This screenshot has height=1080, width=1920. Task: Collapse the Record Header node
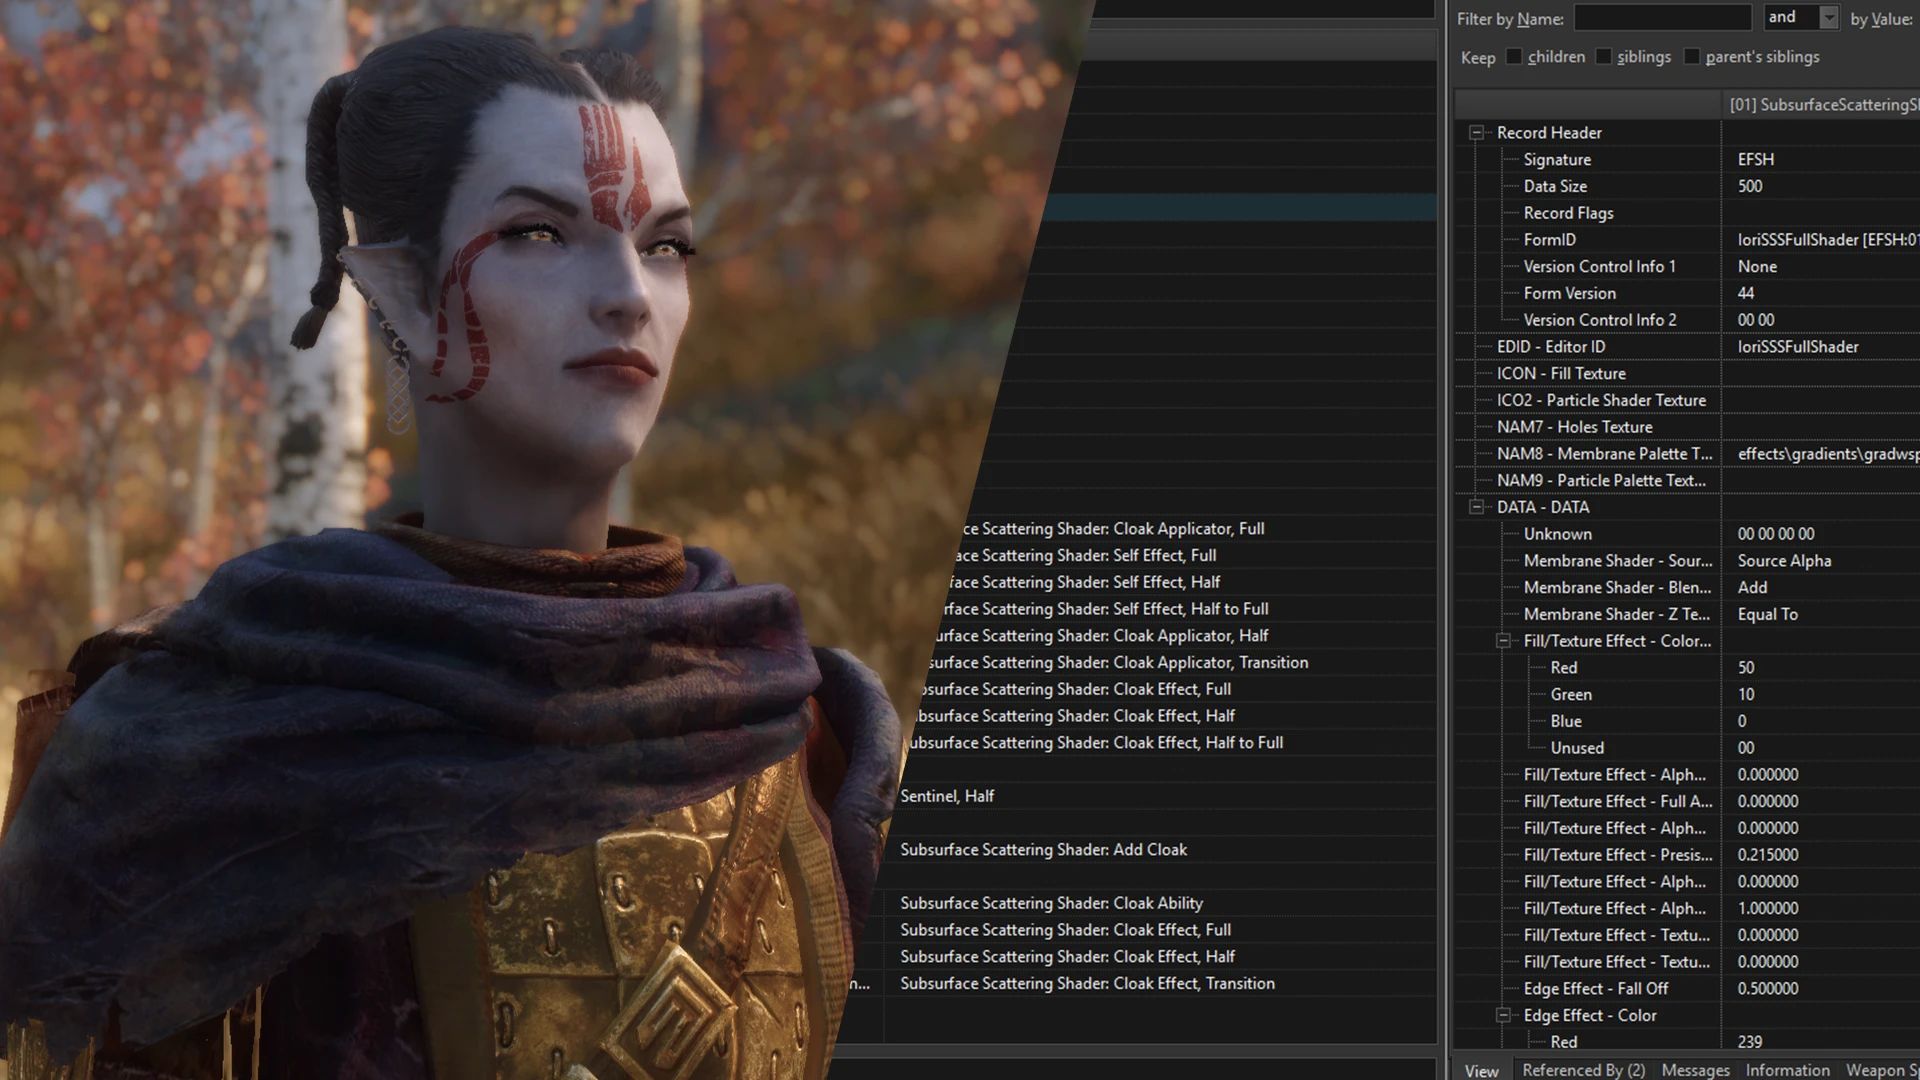coord(1476,133)
